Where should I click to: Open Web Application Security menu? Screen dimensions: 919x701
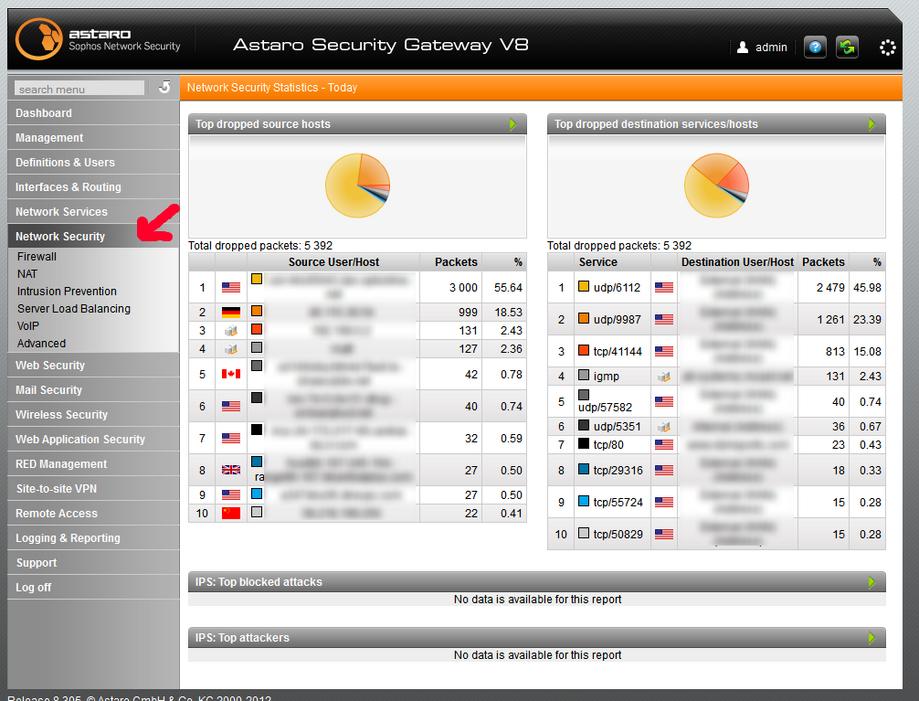[x=93, y=439]
